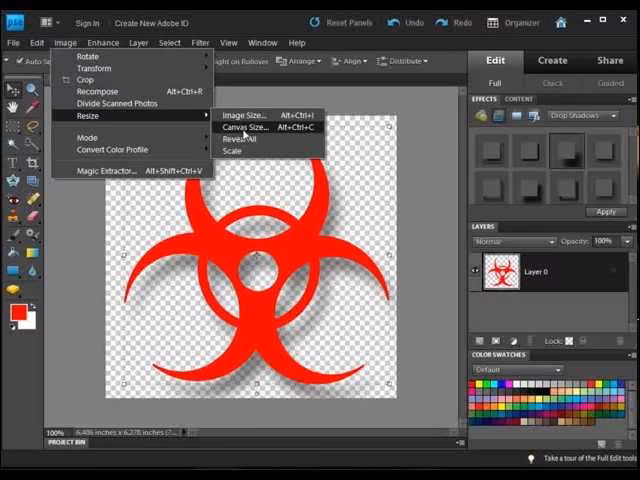Open the Distribute dropdown in options bar
640x480 pixels.
(x=402, y=61)
